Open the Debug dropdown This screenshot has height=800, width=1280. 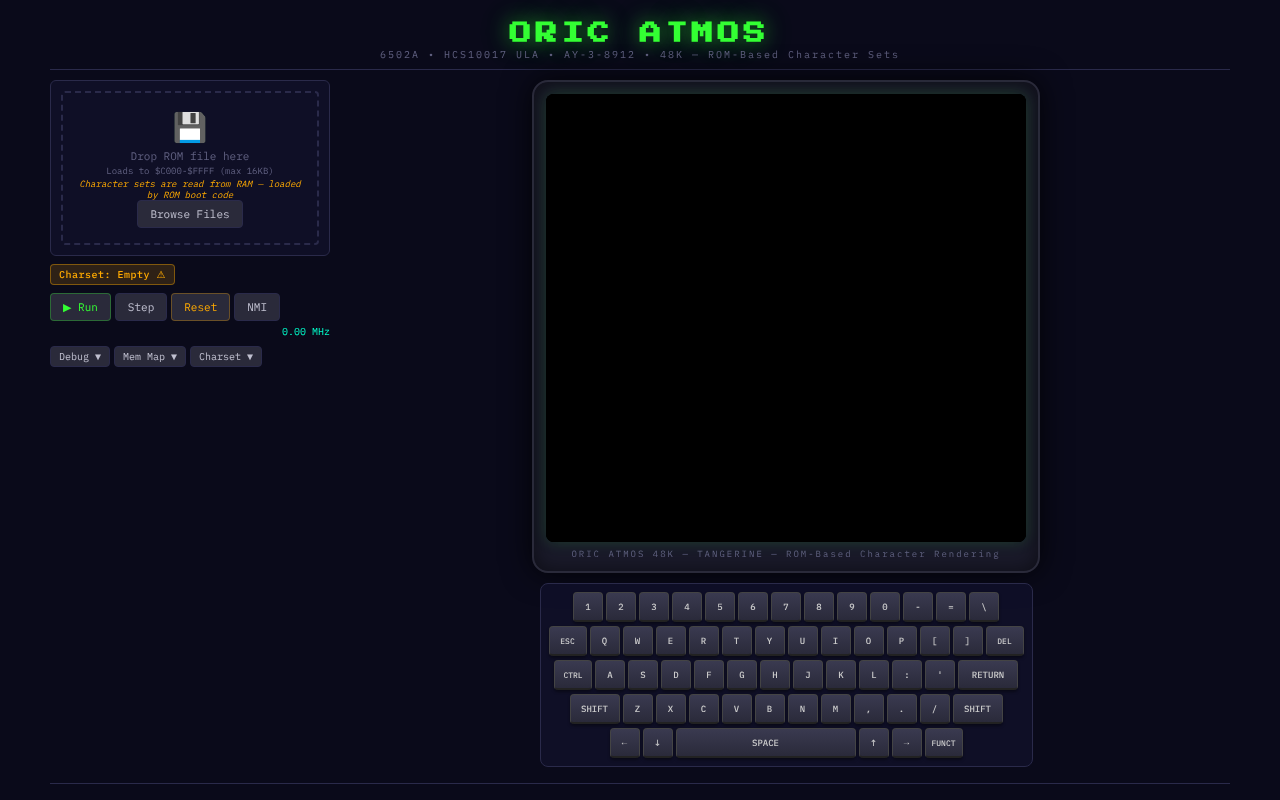point(79,356)
